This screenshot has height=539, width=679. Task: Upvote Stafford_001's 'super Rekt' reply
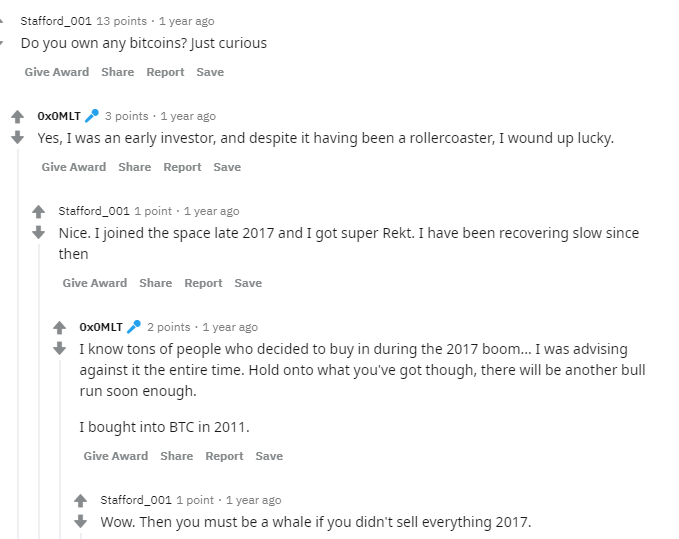(38, 211)
